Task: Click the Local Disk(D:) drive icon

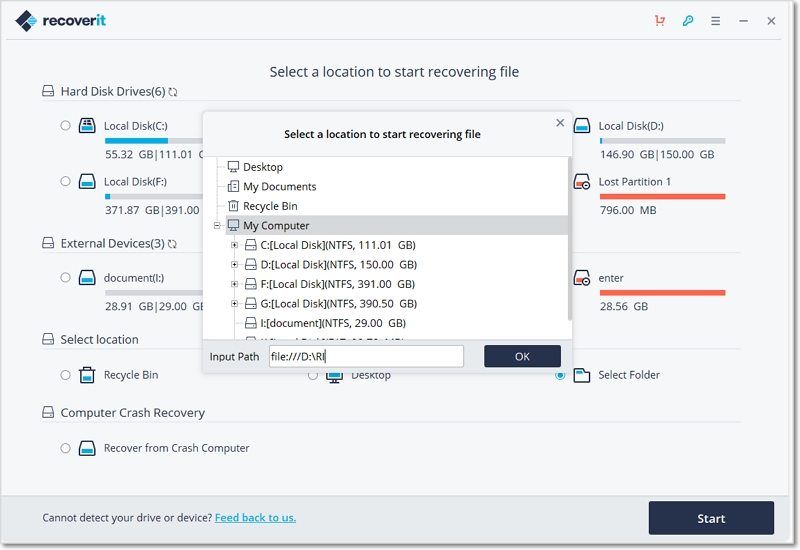Action: (x=582, y=126)
